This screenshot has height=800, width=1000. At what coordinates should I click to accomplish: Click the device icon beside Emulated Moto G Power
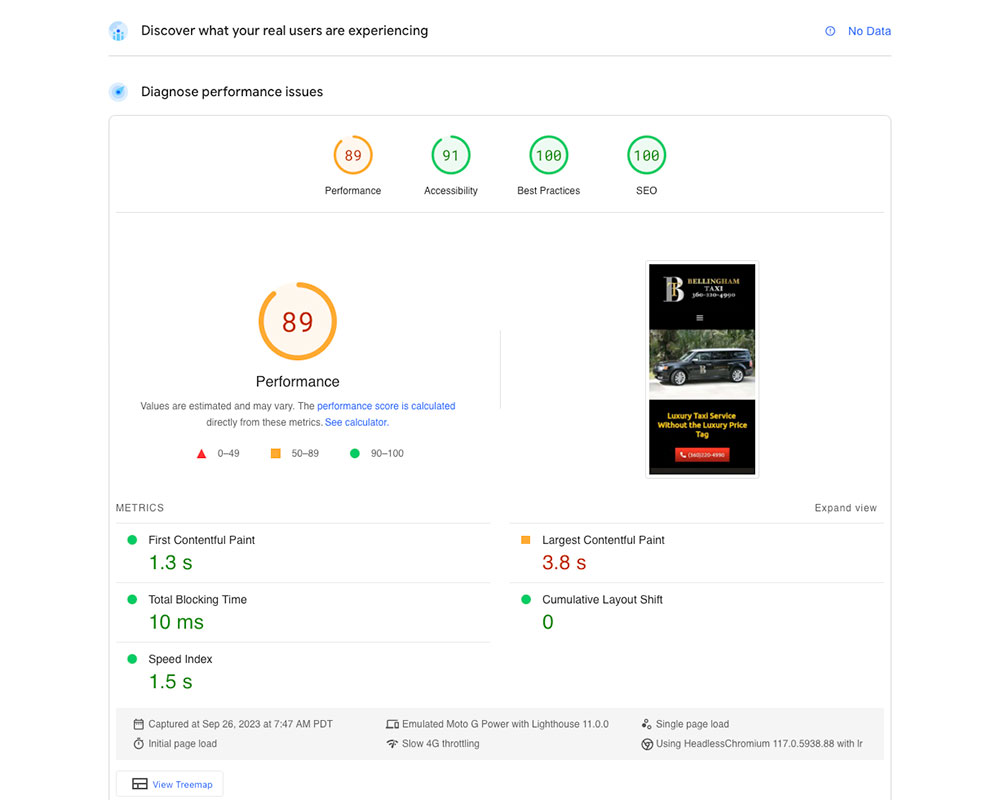392,724
